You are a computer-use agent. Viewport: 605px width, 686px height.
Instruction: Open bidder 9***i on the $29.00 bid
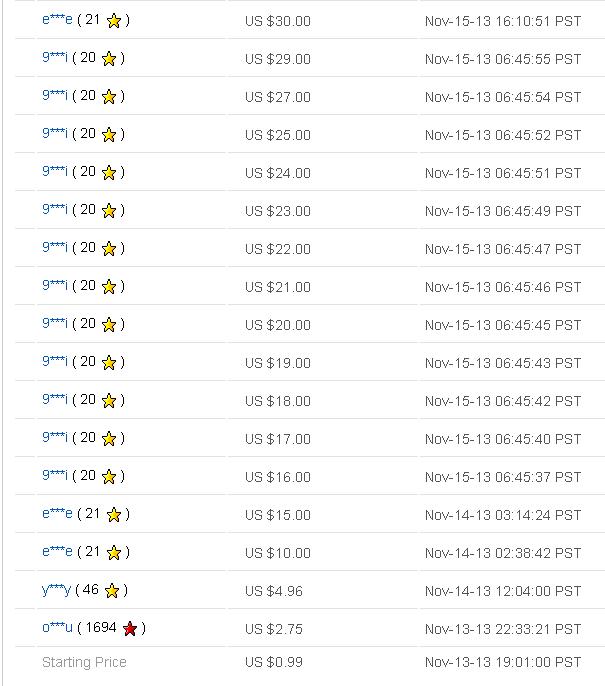55,57
